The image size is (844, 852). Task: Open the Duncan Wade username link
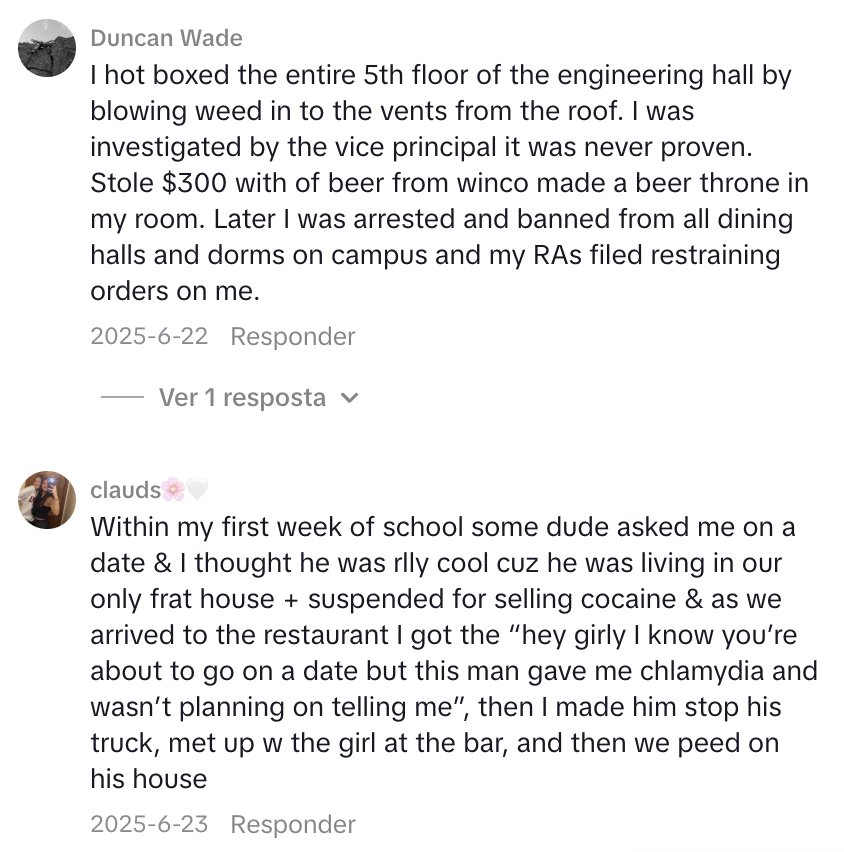click(x=166, y=38)
